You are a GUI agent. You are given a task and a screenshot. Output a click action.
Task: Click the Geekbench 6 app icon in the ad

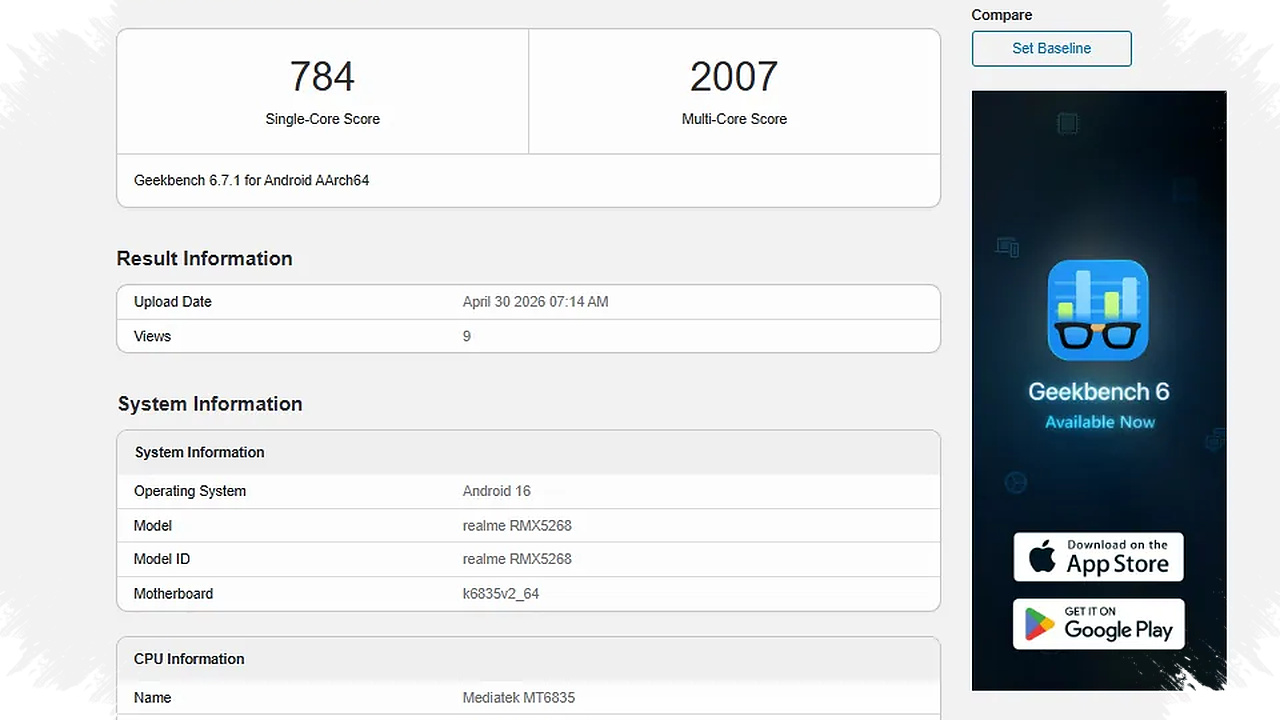click(1098, 310)
